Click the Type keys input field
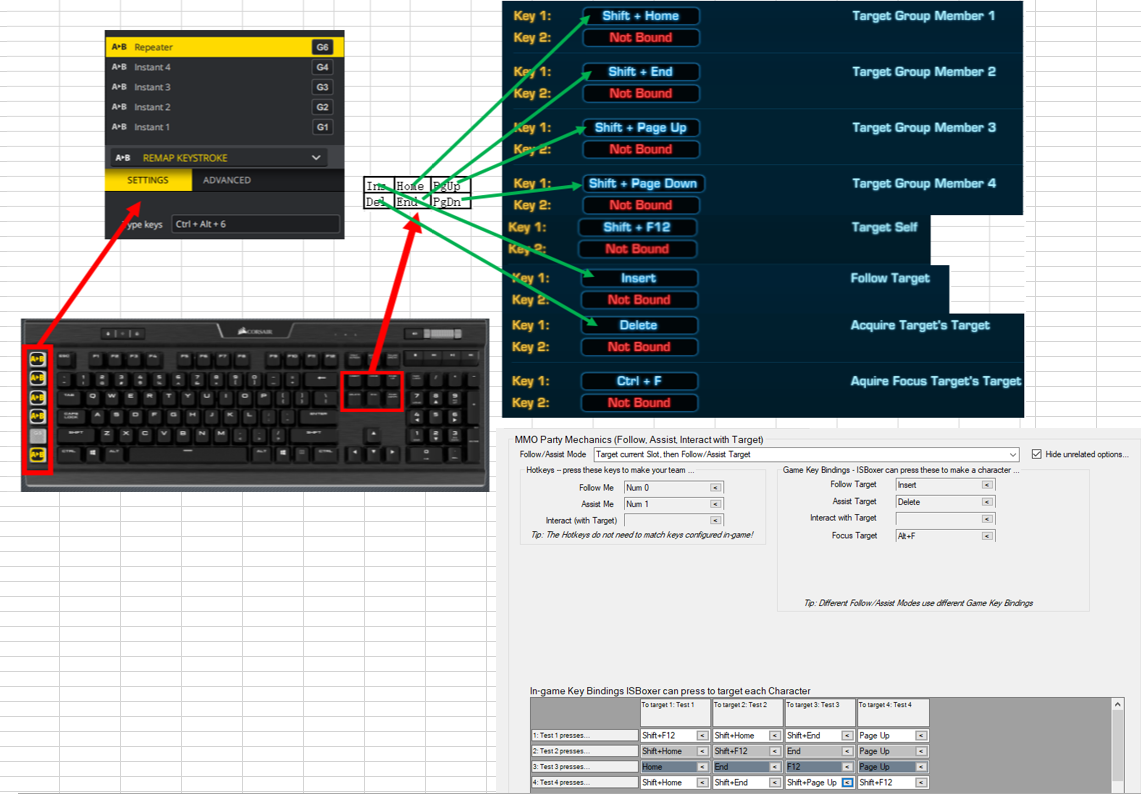This screenshot has height=794, width=1141. pyautogui.click(x=255, y=224)
